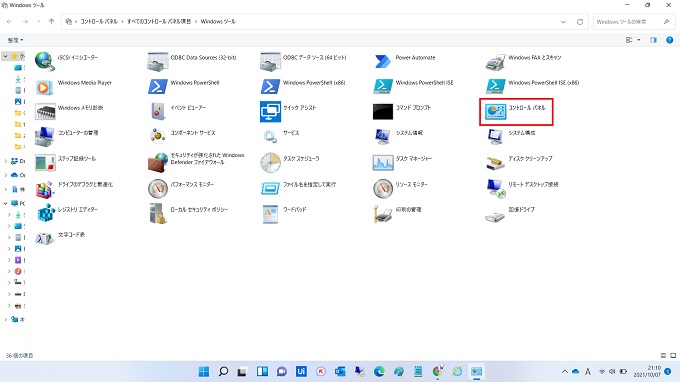Expand the OneDrive cloud node
The height and width of the screenshot is (382, 680).
pyautogui.click(x=6, y=175)
